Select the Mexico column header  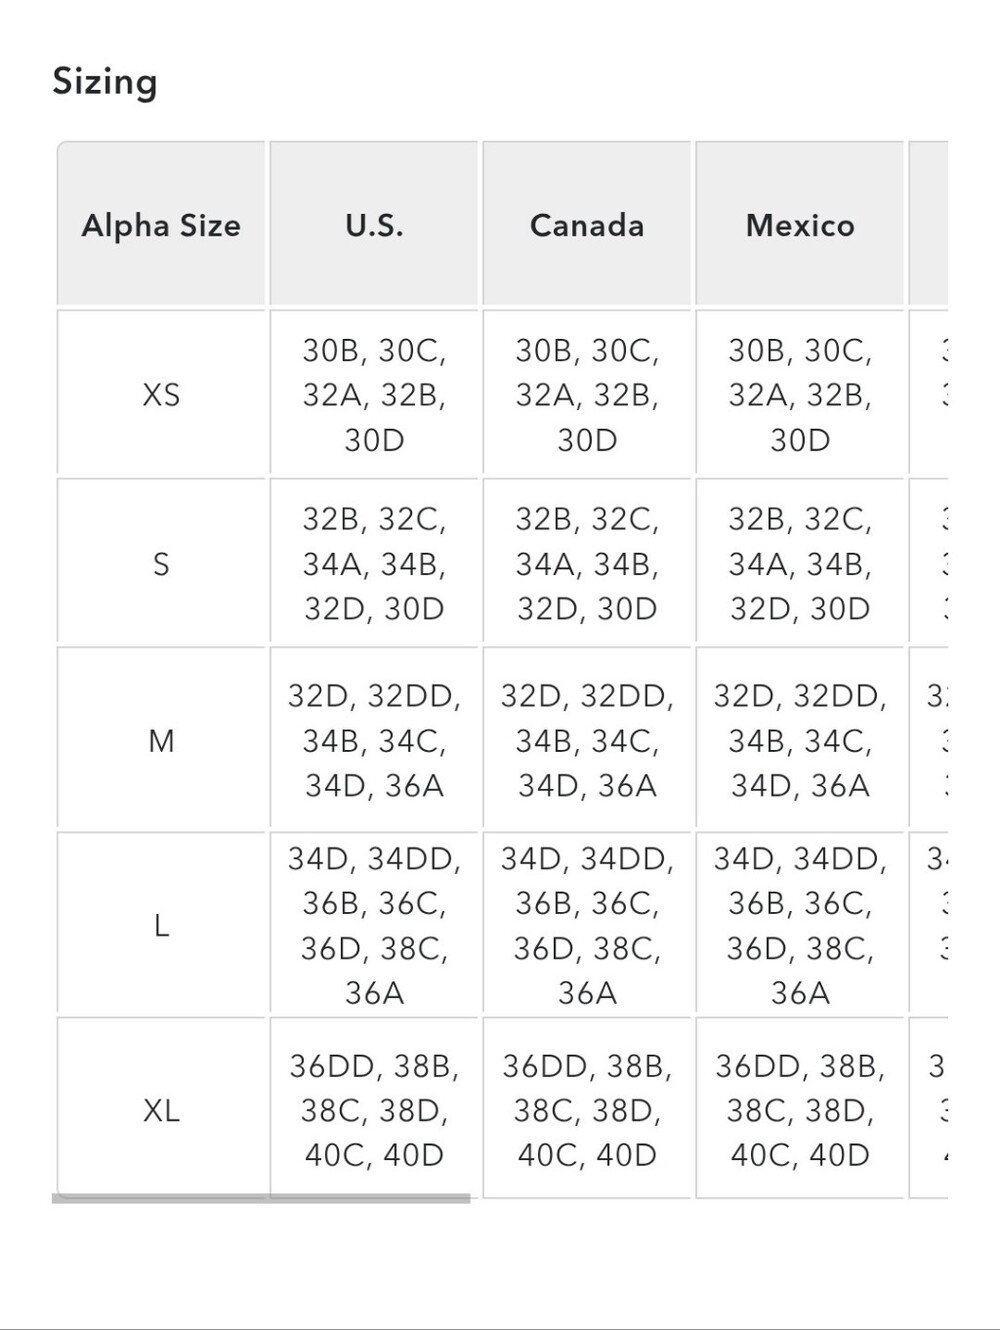tap(800, 224)
